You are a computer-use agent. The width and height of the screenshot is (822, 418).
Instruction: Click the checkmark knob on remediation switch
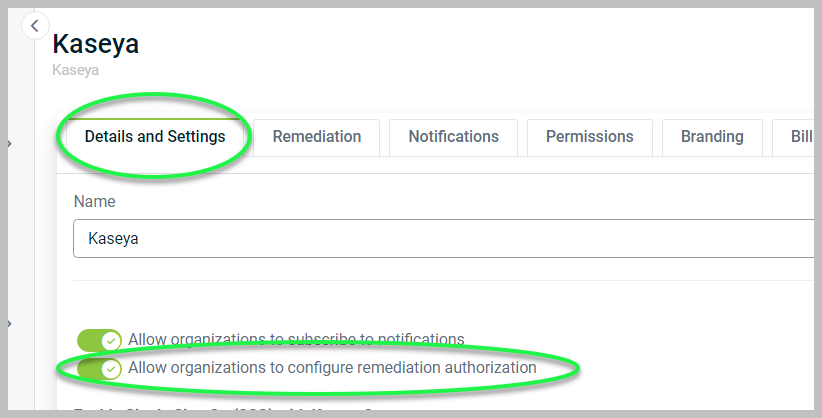coord(111,369)
